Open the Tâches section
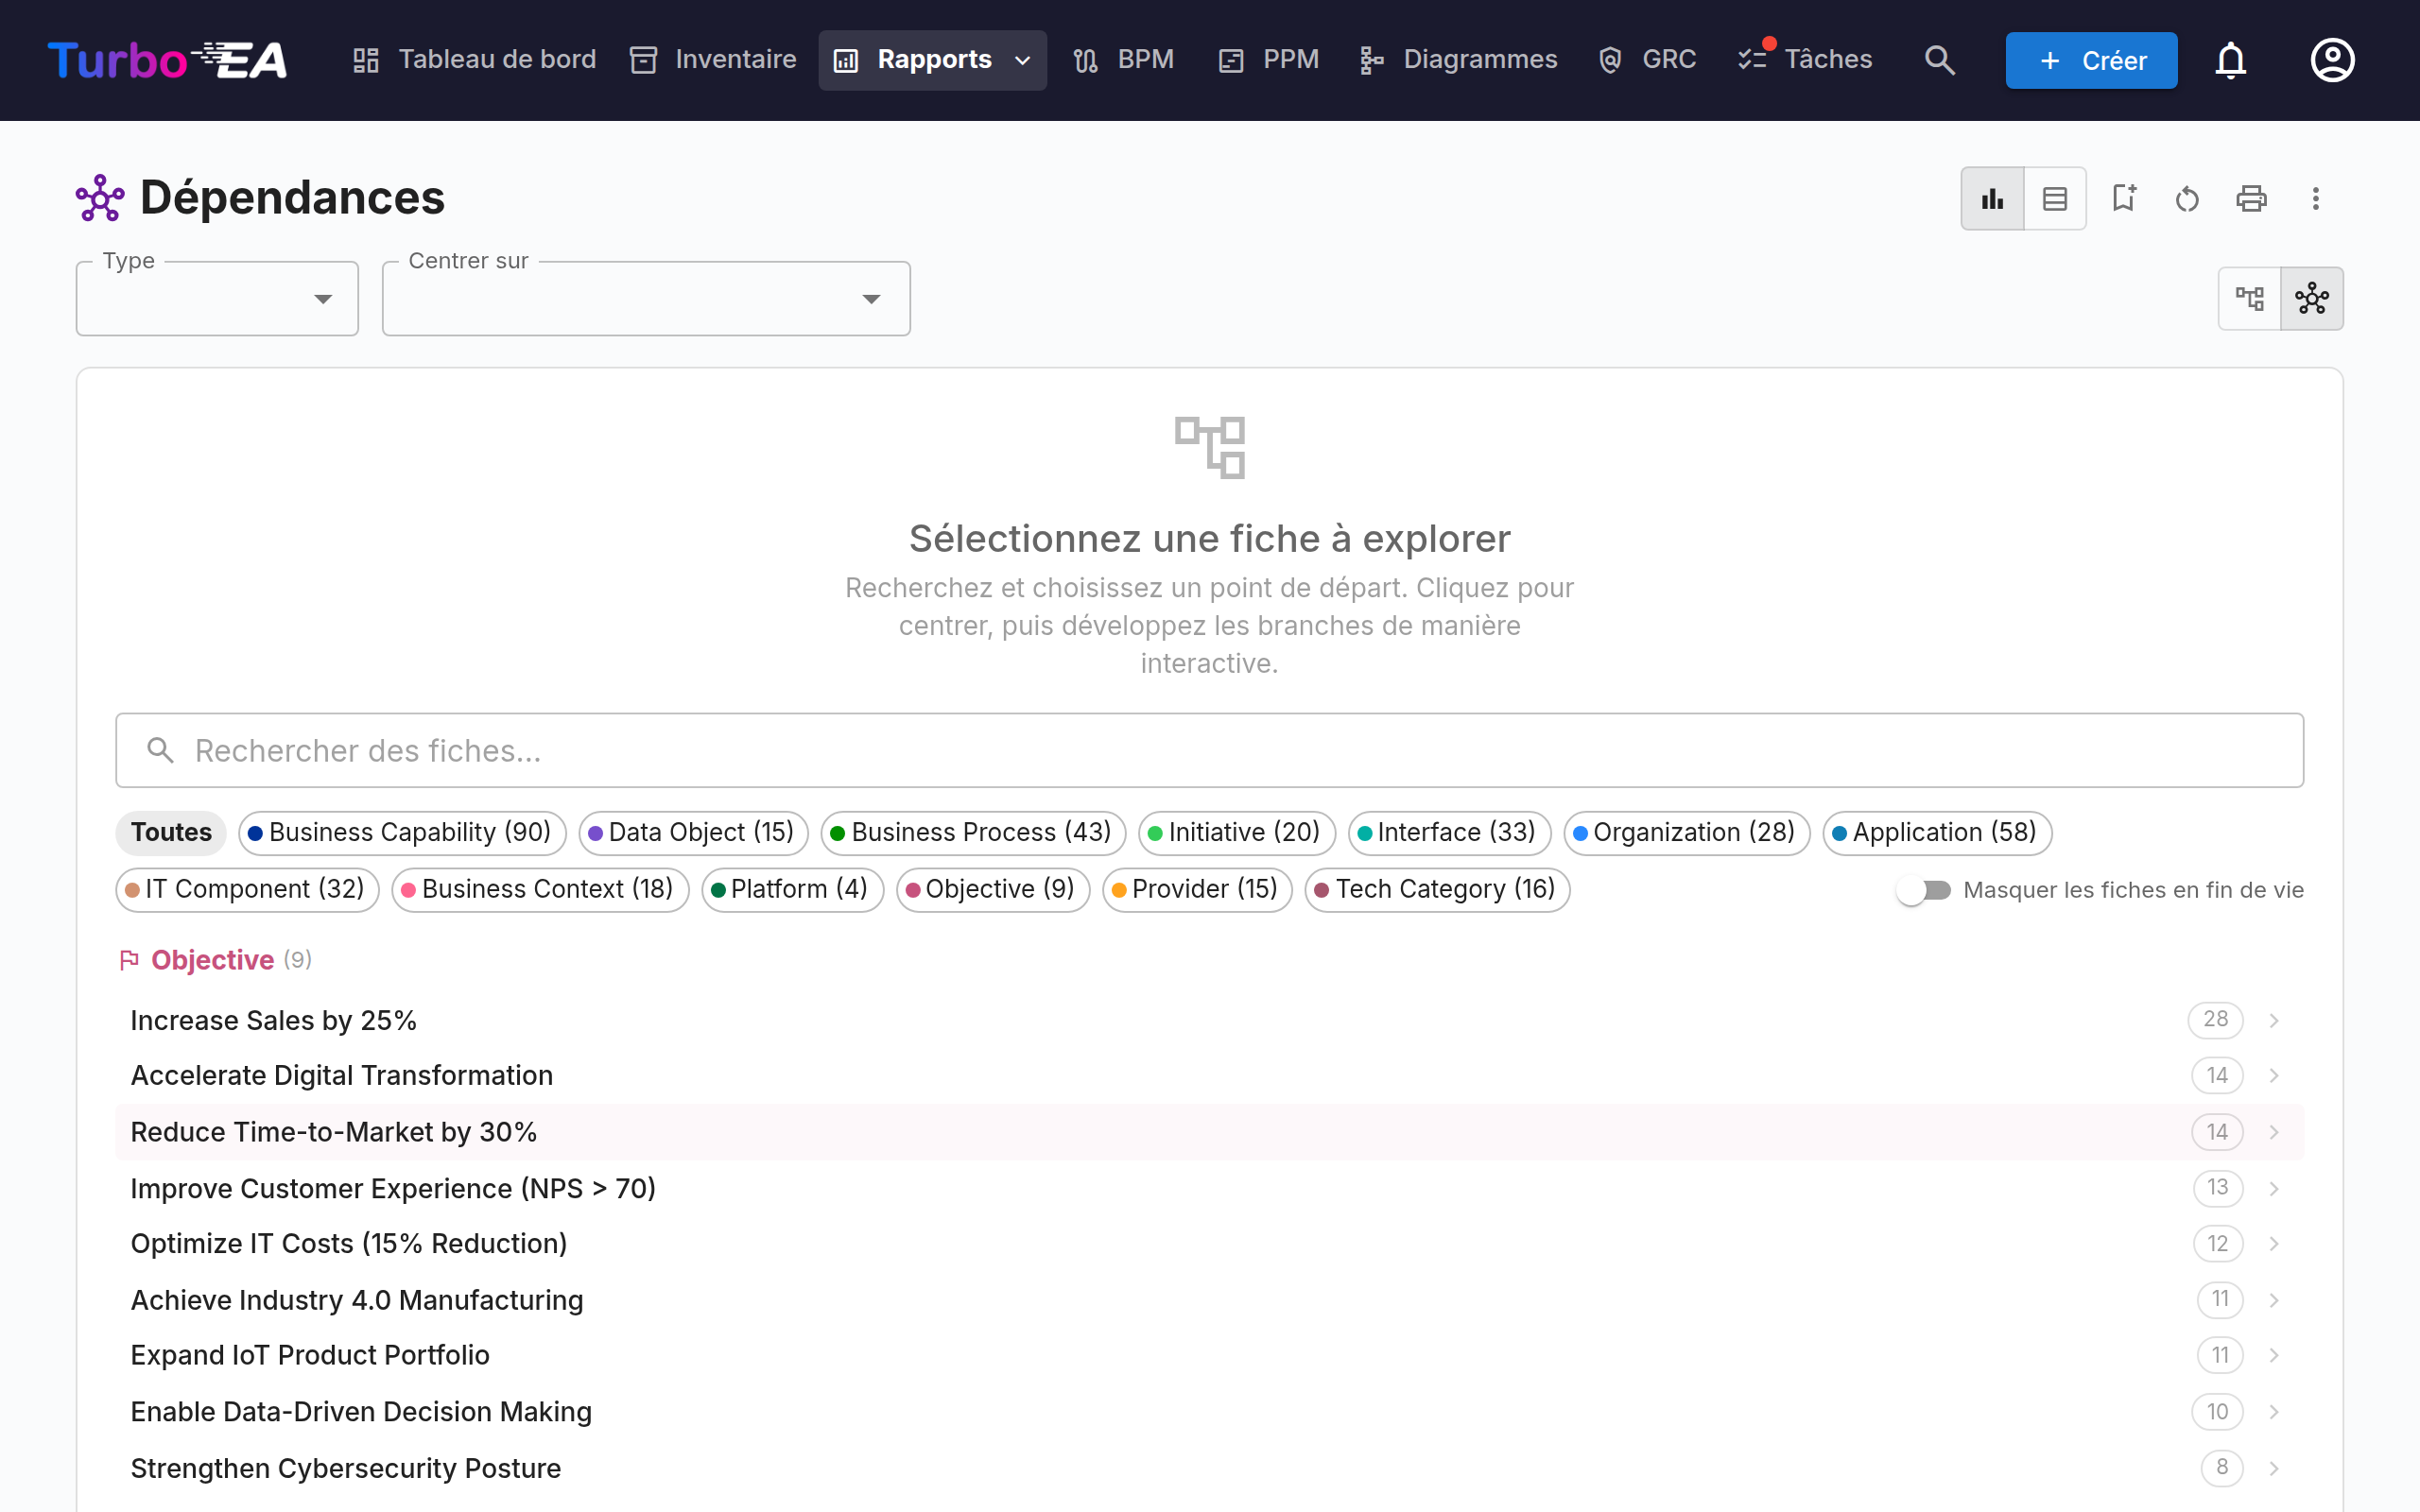The height and width of the screenshot is (1512, 2420). click(x=1806, y=60)
